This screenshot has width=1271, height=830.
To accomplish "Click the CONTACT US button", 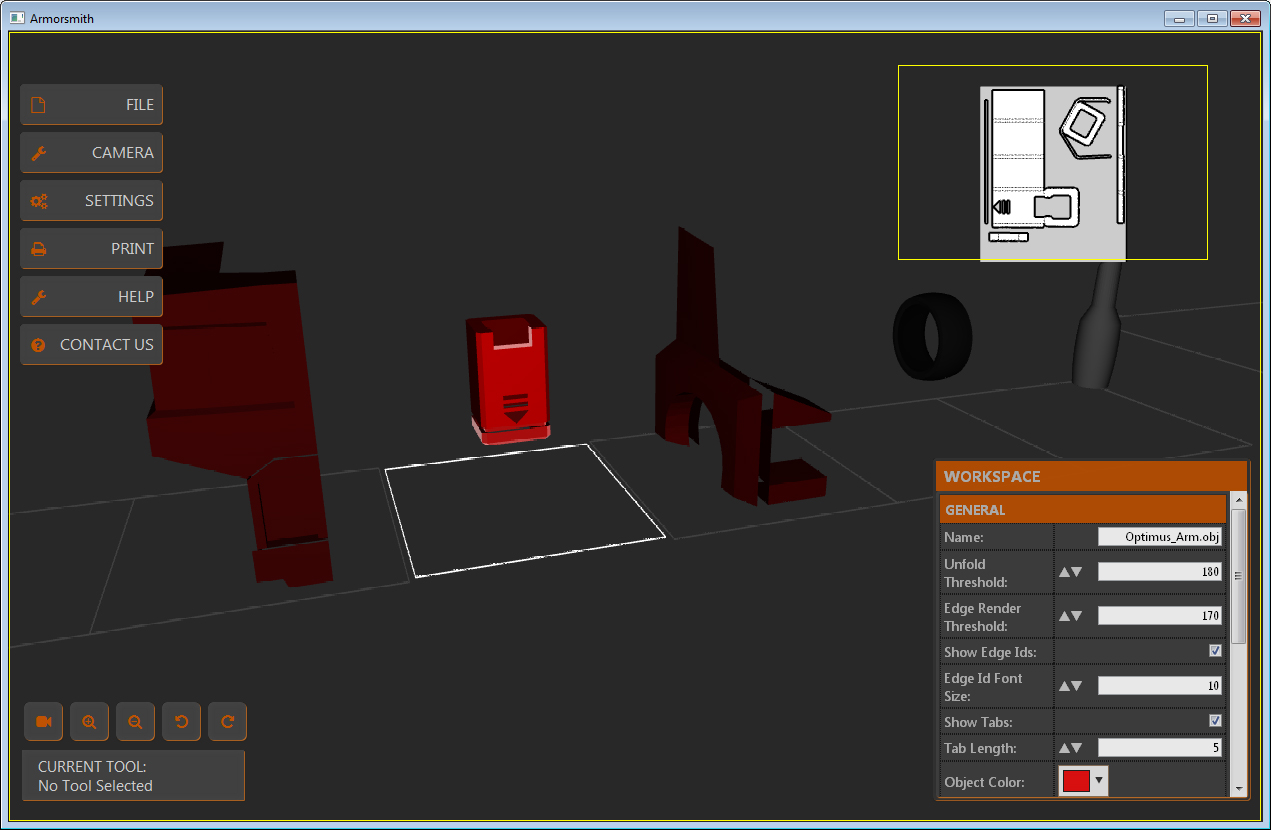I will [91, 345].
